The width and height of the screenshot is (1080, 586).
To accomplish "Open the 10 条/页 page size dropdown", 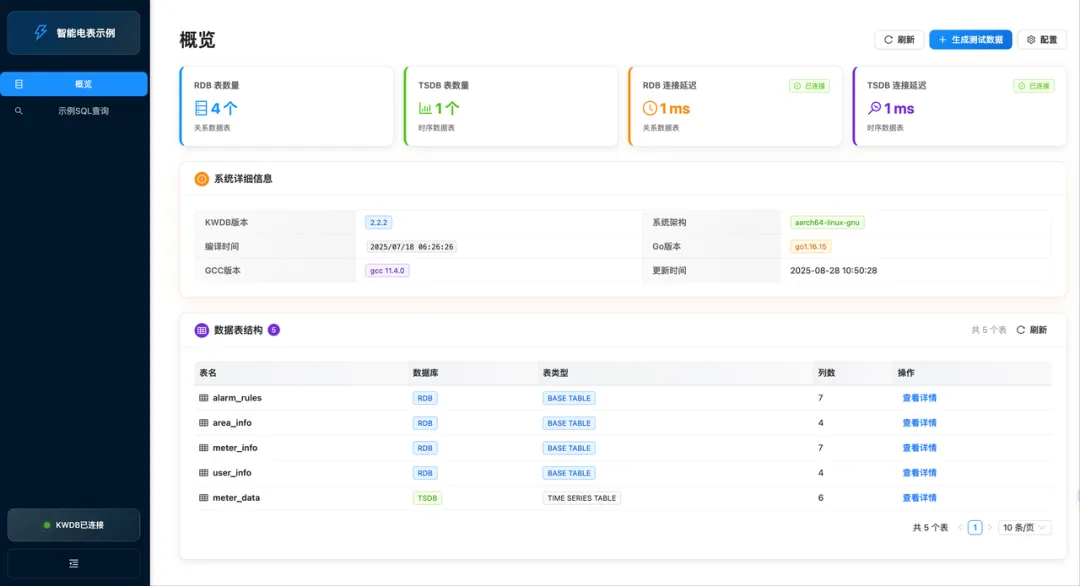I will click(1024, 527).
